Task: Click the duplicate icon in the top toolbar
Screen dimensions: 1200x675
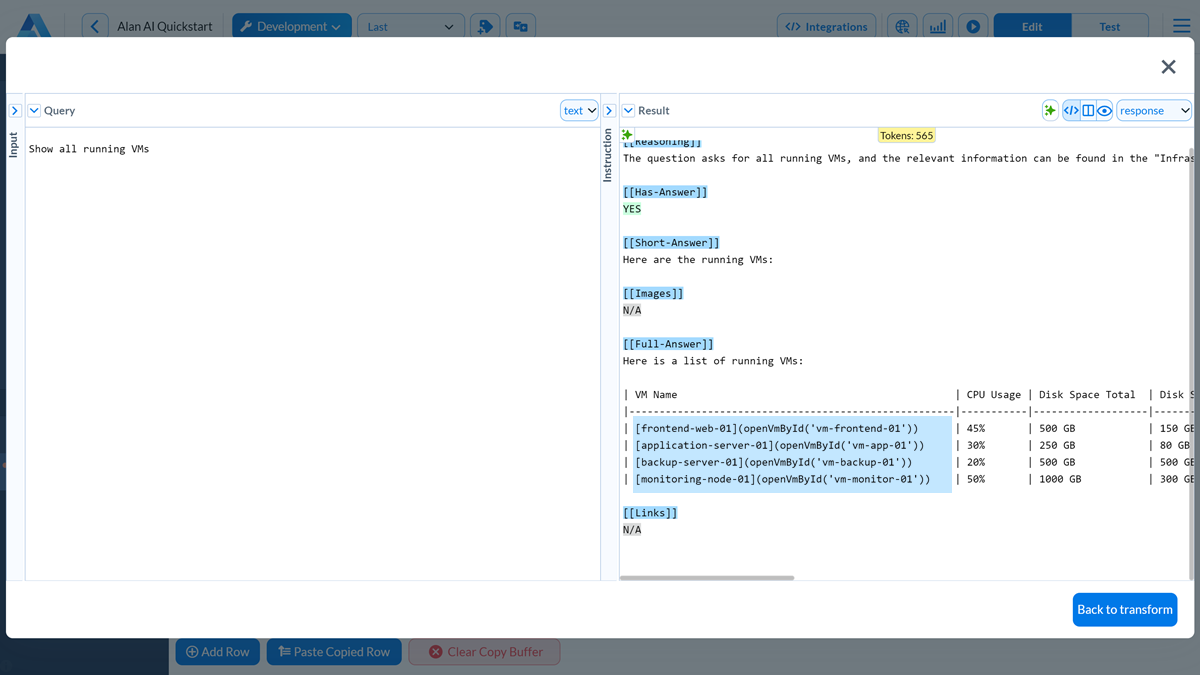Action: coord(520,27)
